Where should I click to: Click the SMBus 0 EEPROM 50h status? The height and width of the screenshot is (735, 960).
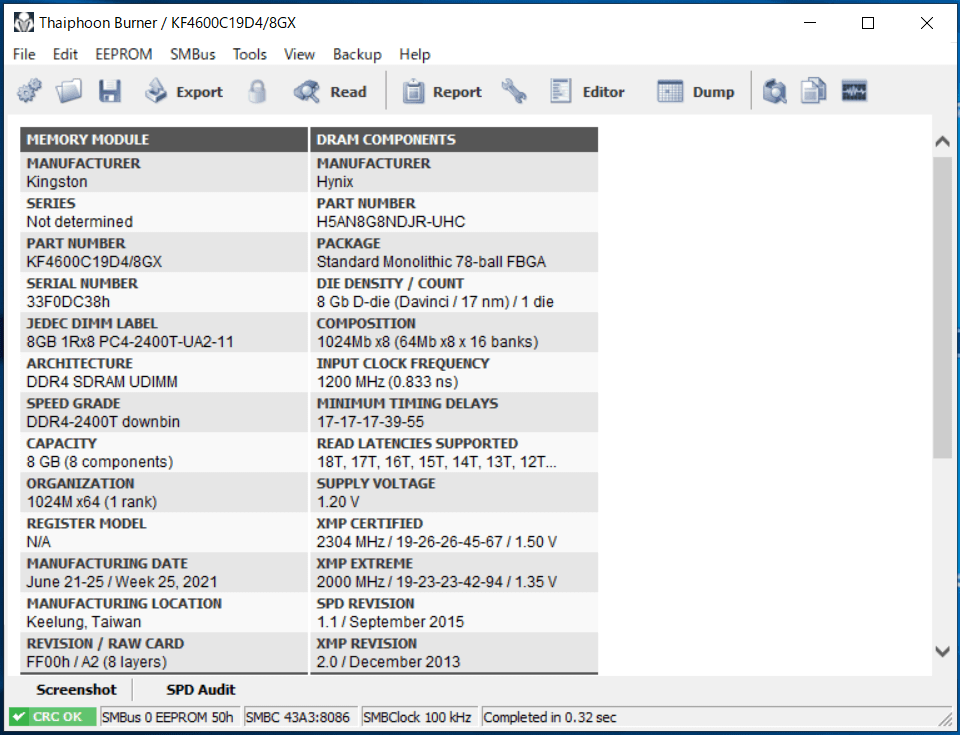click(x=168, y=717)
